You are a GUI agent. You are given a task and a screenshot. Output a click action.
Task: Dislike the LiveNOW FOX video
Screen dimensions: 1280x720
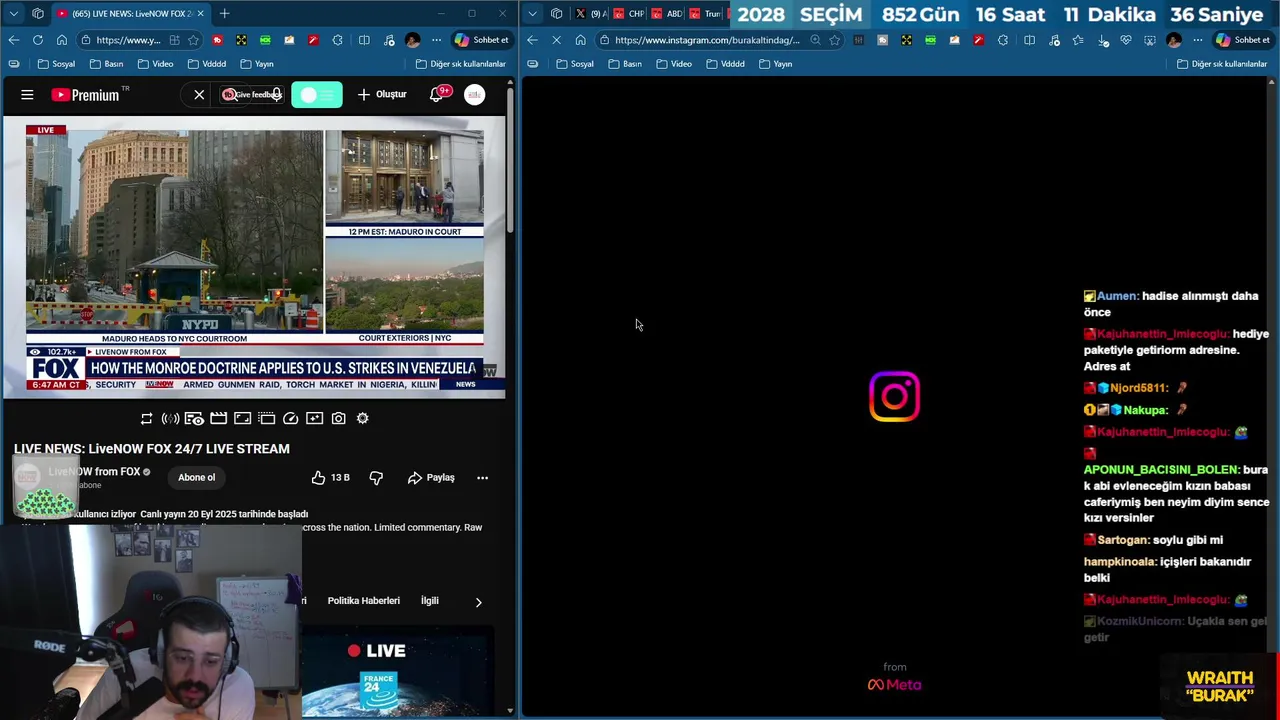[x=376, y=478]
